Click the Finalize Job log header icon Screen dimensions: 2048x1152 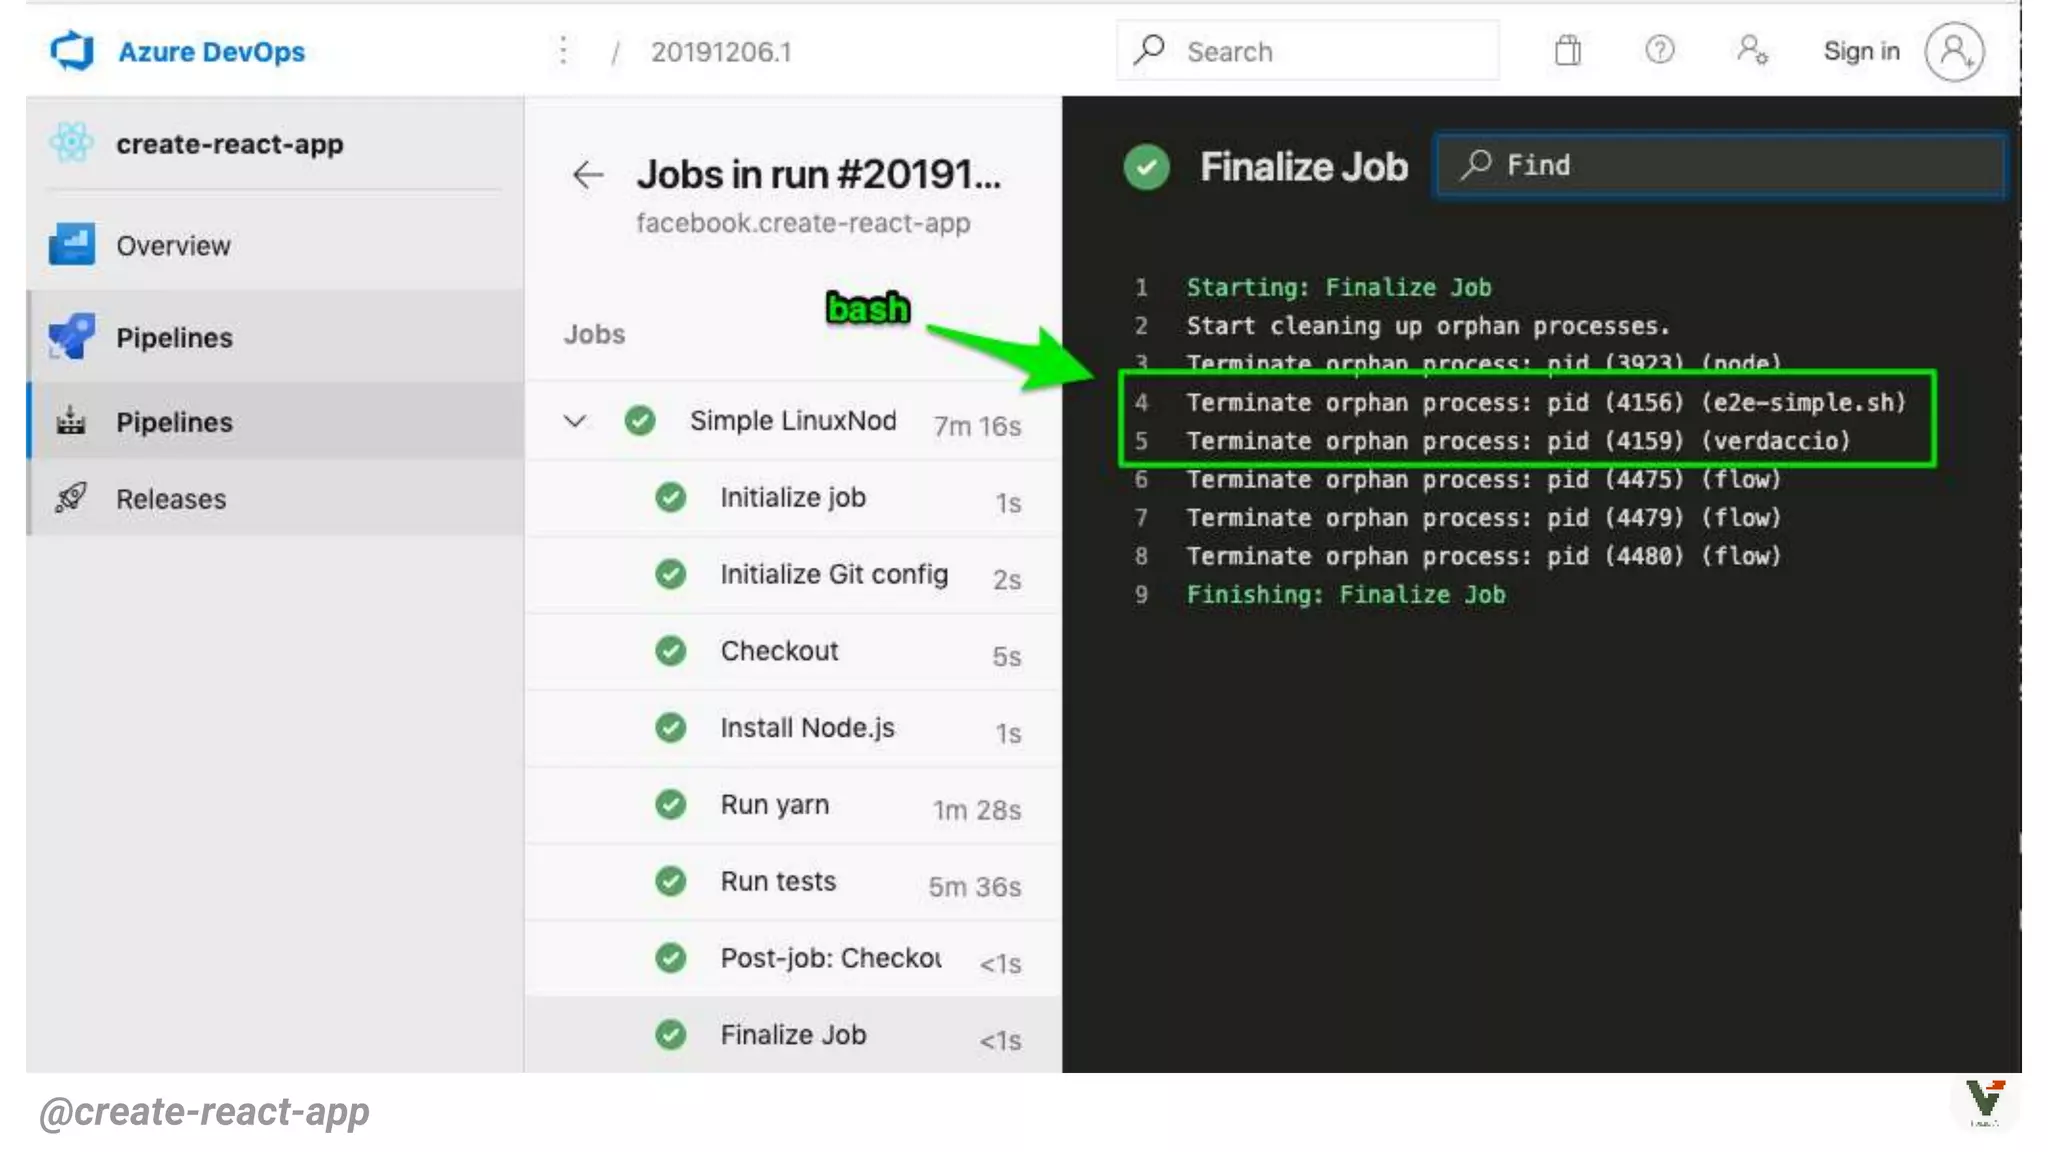(x=1147, y=167)
